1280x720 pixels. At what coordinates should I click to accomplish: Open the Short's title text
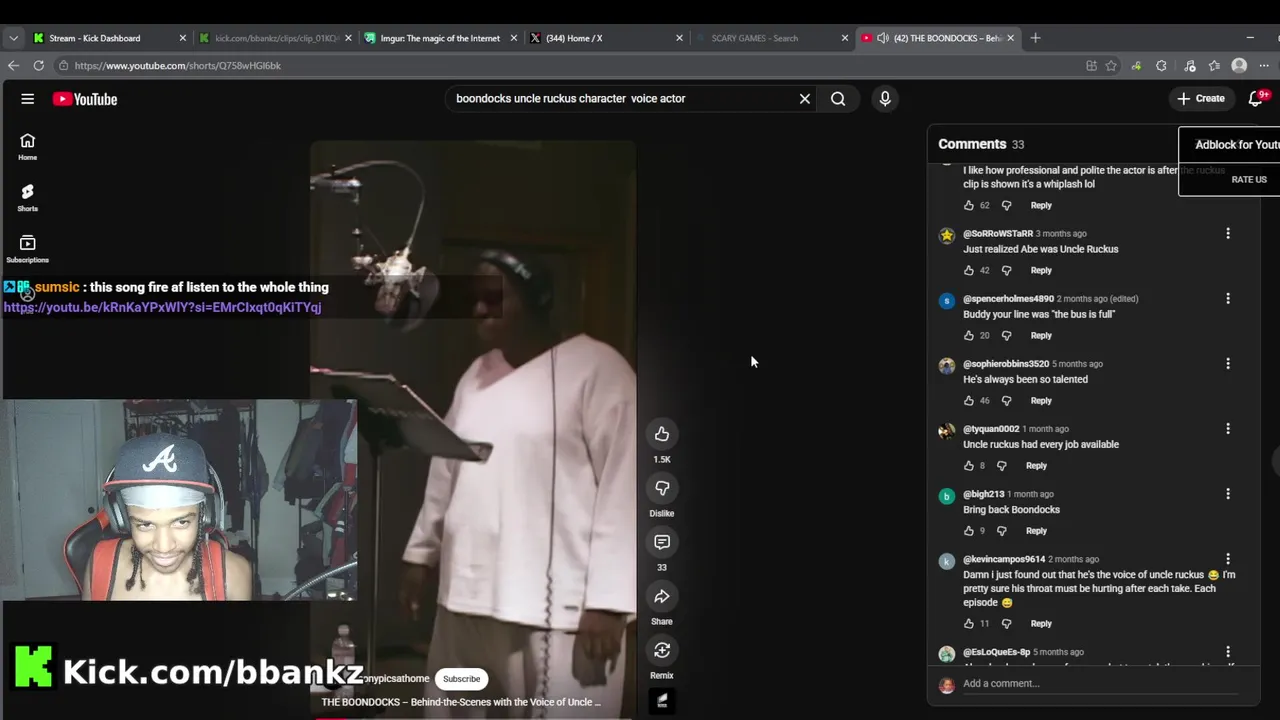pyautogui.click(x=461, y=702)
